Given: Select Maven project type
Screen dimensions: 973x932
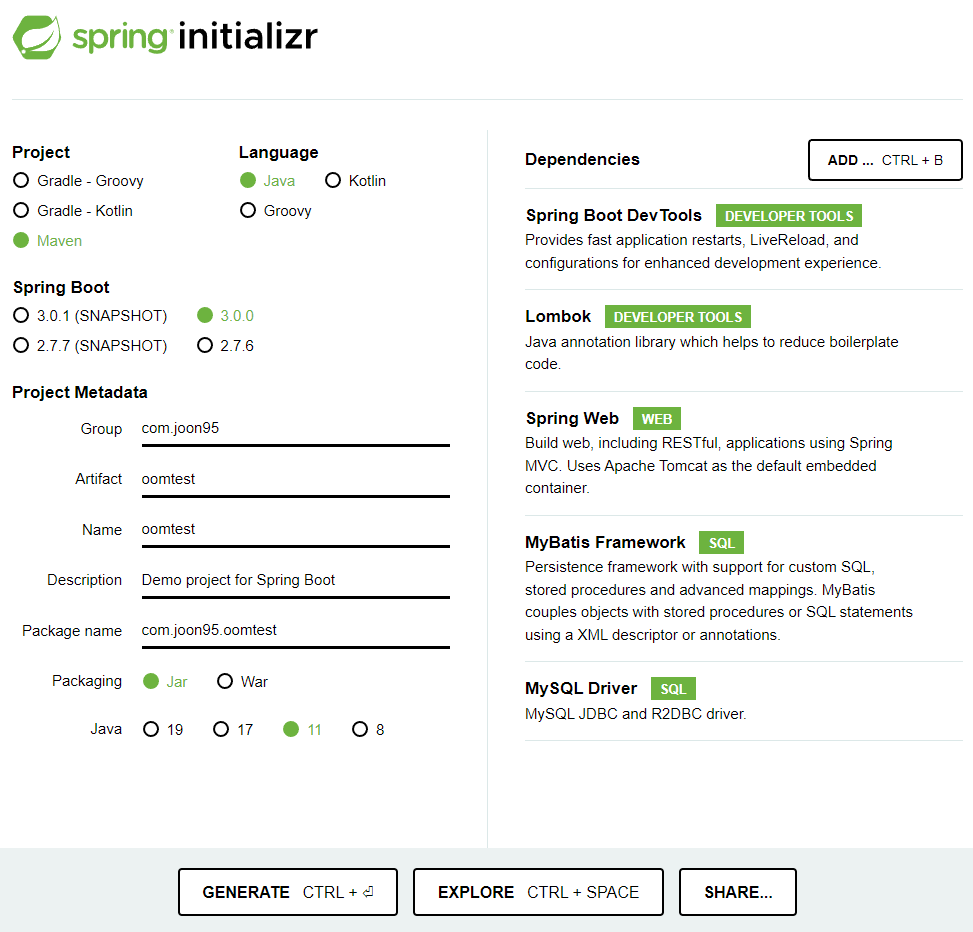Looking at the screenshot, I should 47,240.
